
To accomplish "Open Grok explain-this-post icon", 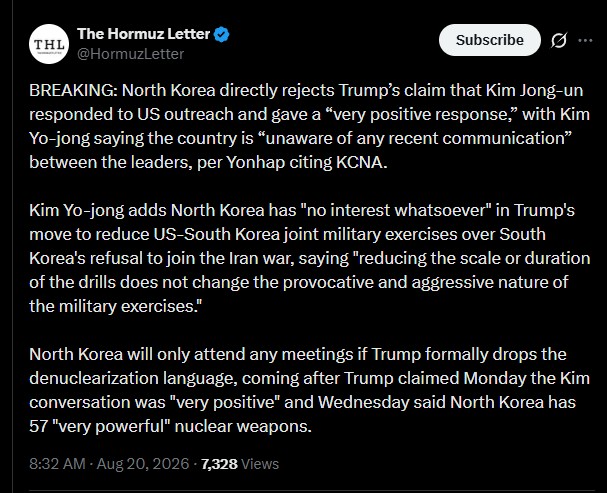I will tap(559, 40).
